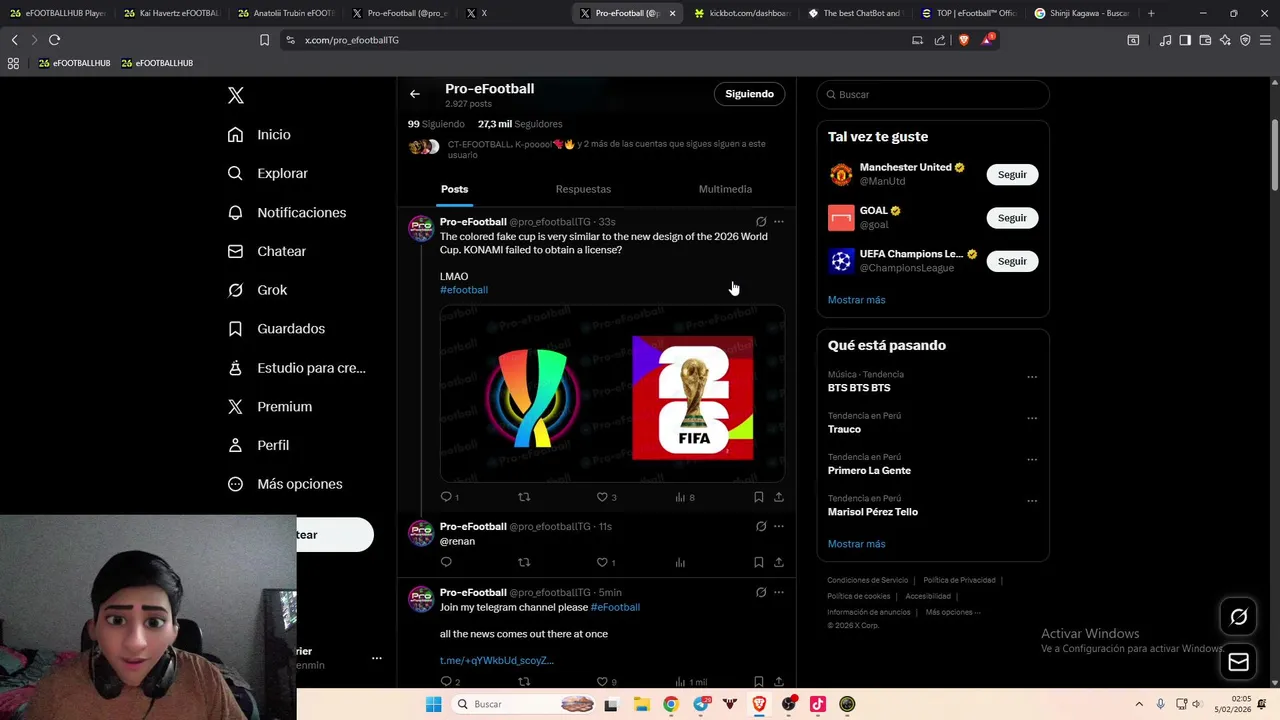Go back with the profile back arrow
Image resolution: width=1280 pixels, height=720 pixels.
415,94
